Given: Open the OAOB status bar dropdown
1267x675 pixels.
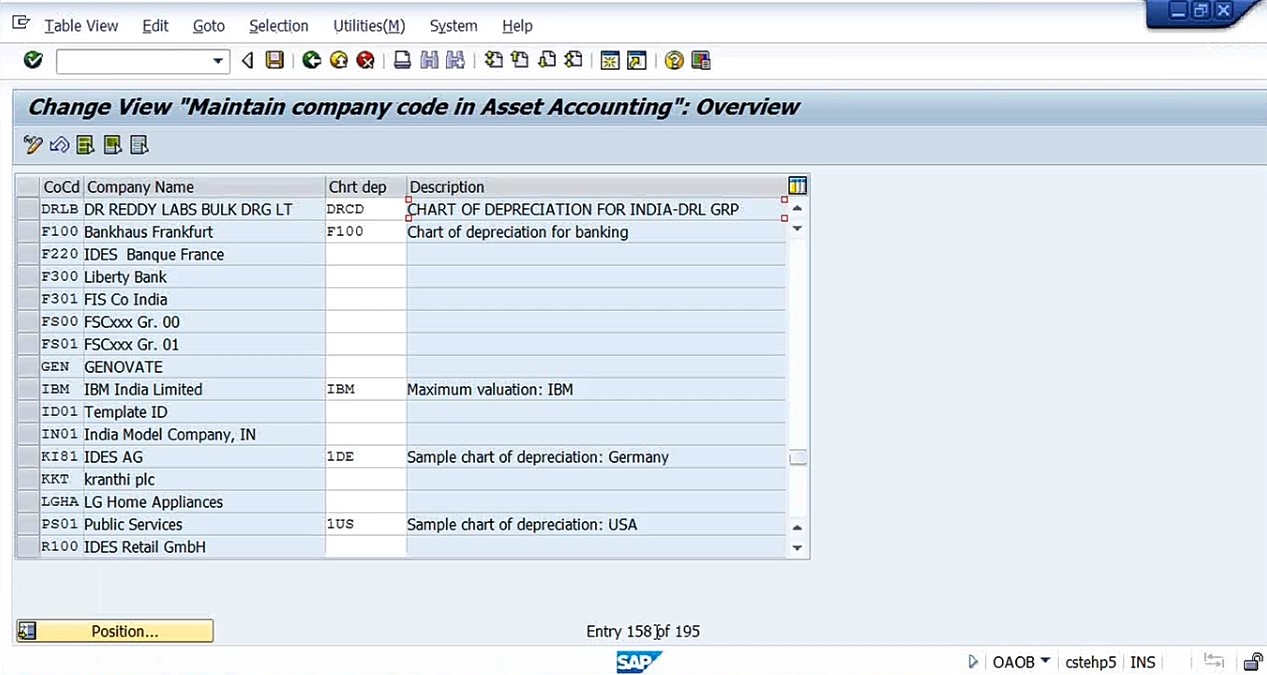Looking at the screenshot, I should tap(1045, 661).
